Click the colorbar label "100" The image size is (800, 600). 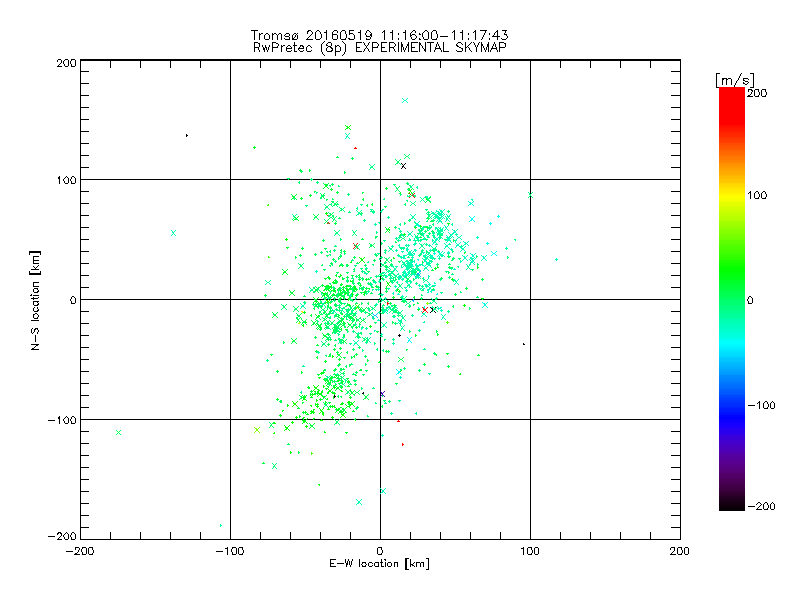757,195
